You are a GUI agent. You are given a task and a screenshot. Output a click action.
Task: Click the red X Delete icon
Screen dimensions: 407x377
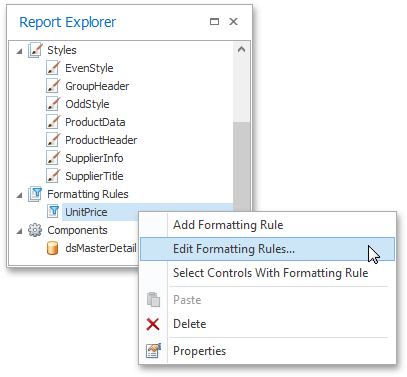point(153,324)
